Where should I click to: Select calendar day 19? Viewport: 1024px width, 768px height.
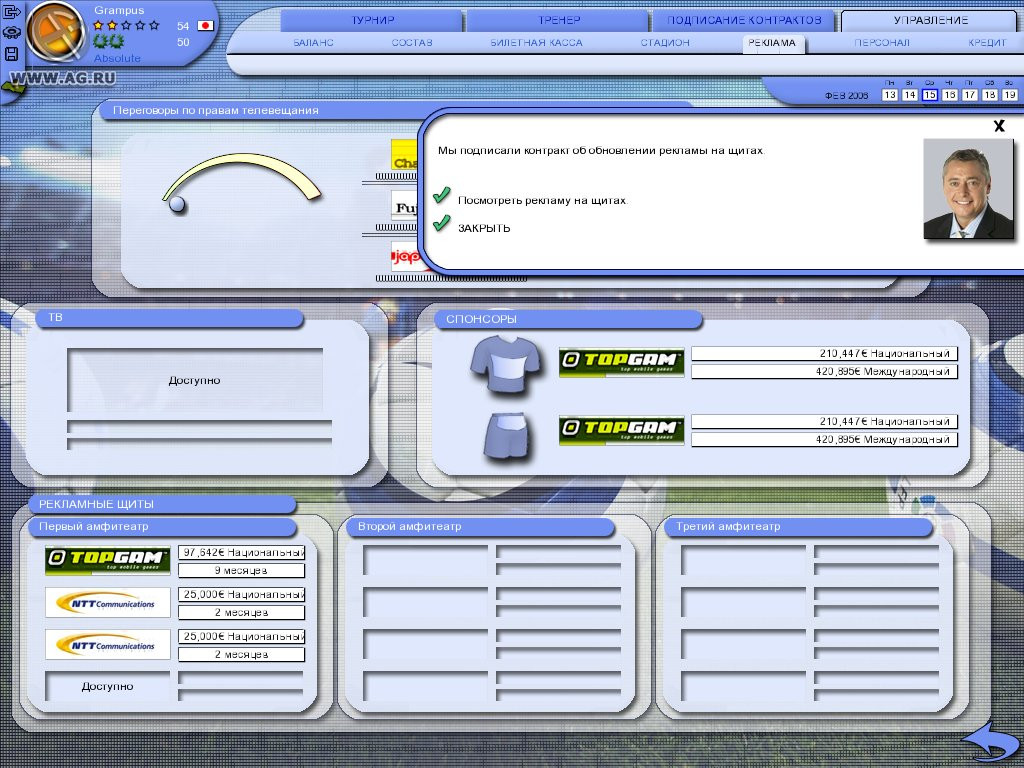(x=1010, y=95)
